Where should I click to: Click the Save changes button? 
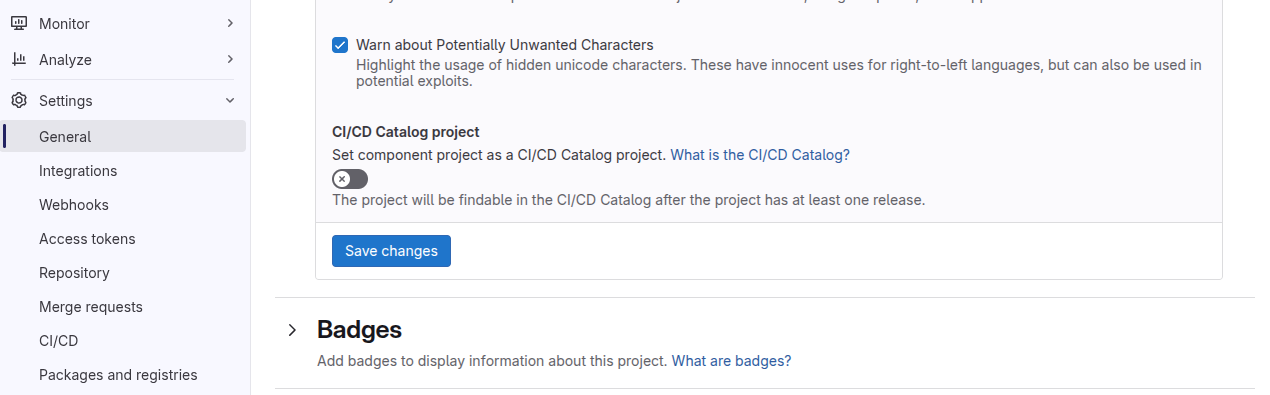(391, 251)
